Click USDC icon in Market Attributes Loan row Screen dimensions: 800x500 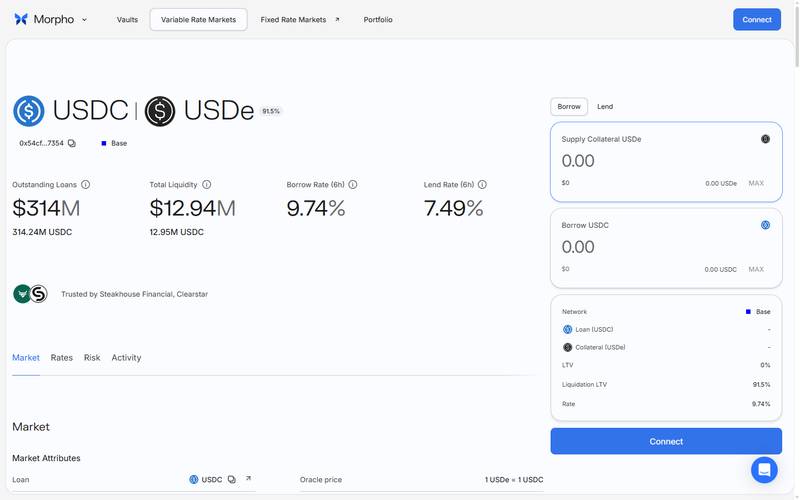coord(194,480)
